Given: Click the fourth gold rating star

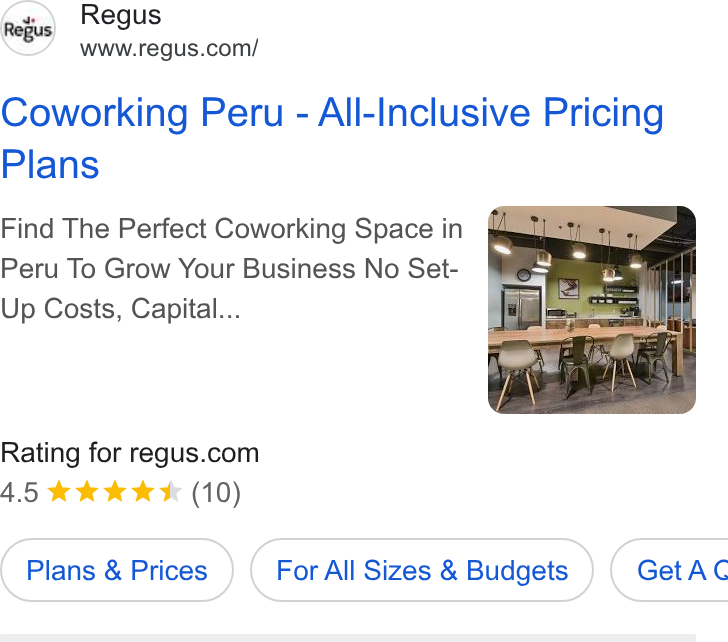Looking at the screenshot, I should coord(143,492).
